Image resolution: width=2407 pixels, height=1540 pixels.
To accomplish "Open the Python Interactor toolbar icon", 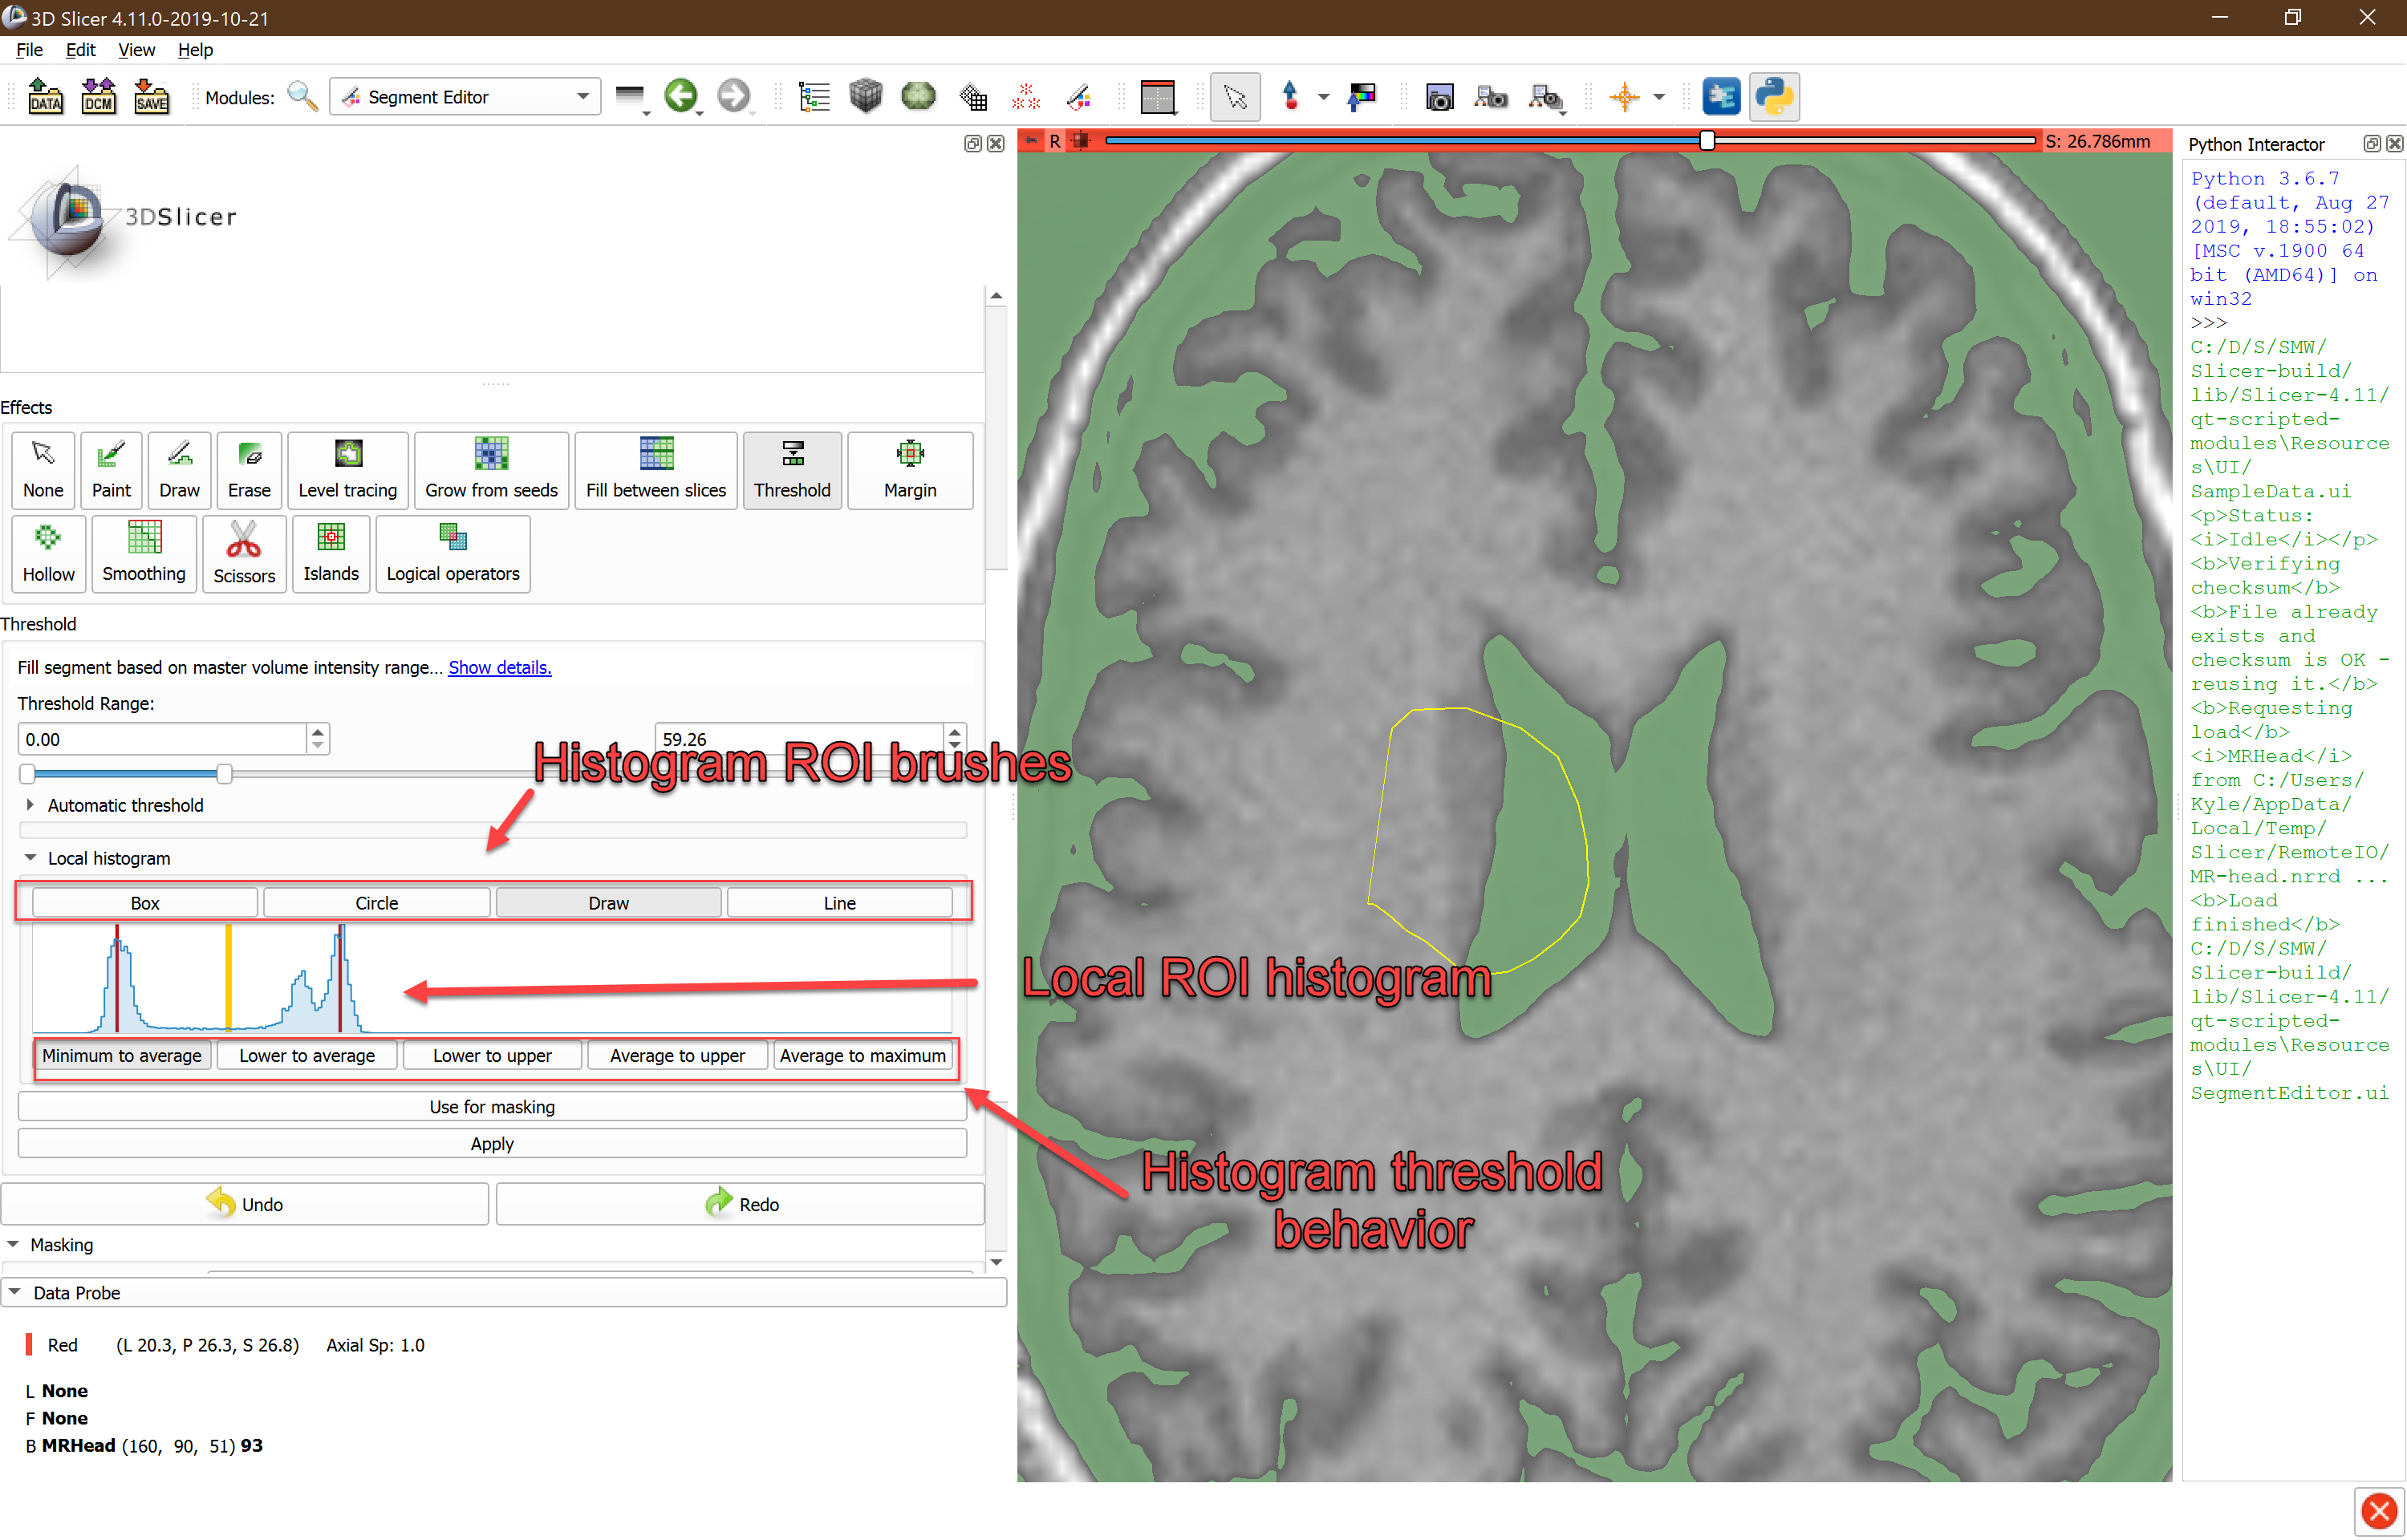I will [x=1773, y=97].
